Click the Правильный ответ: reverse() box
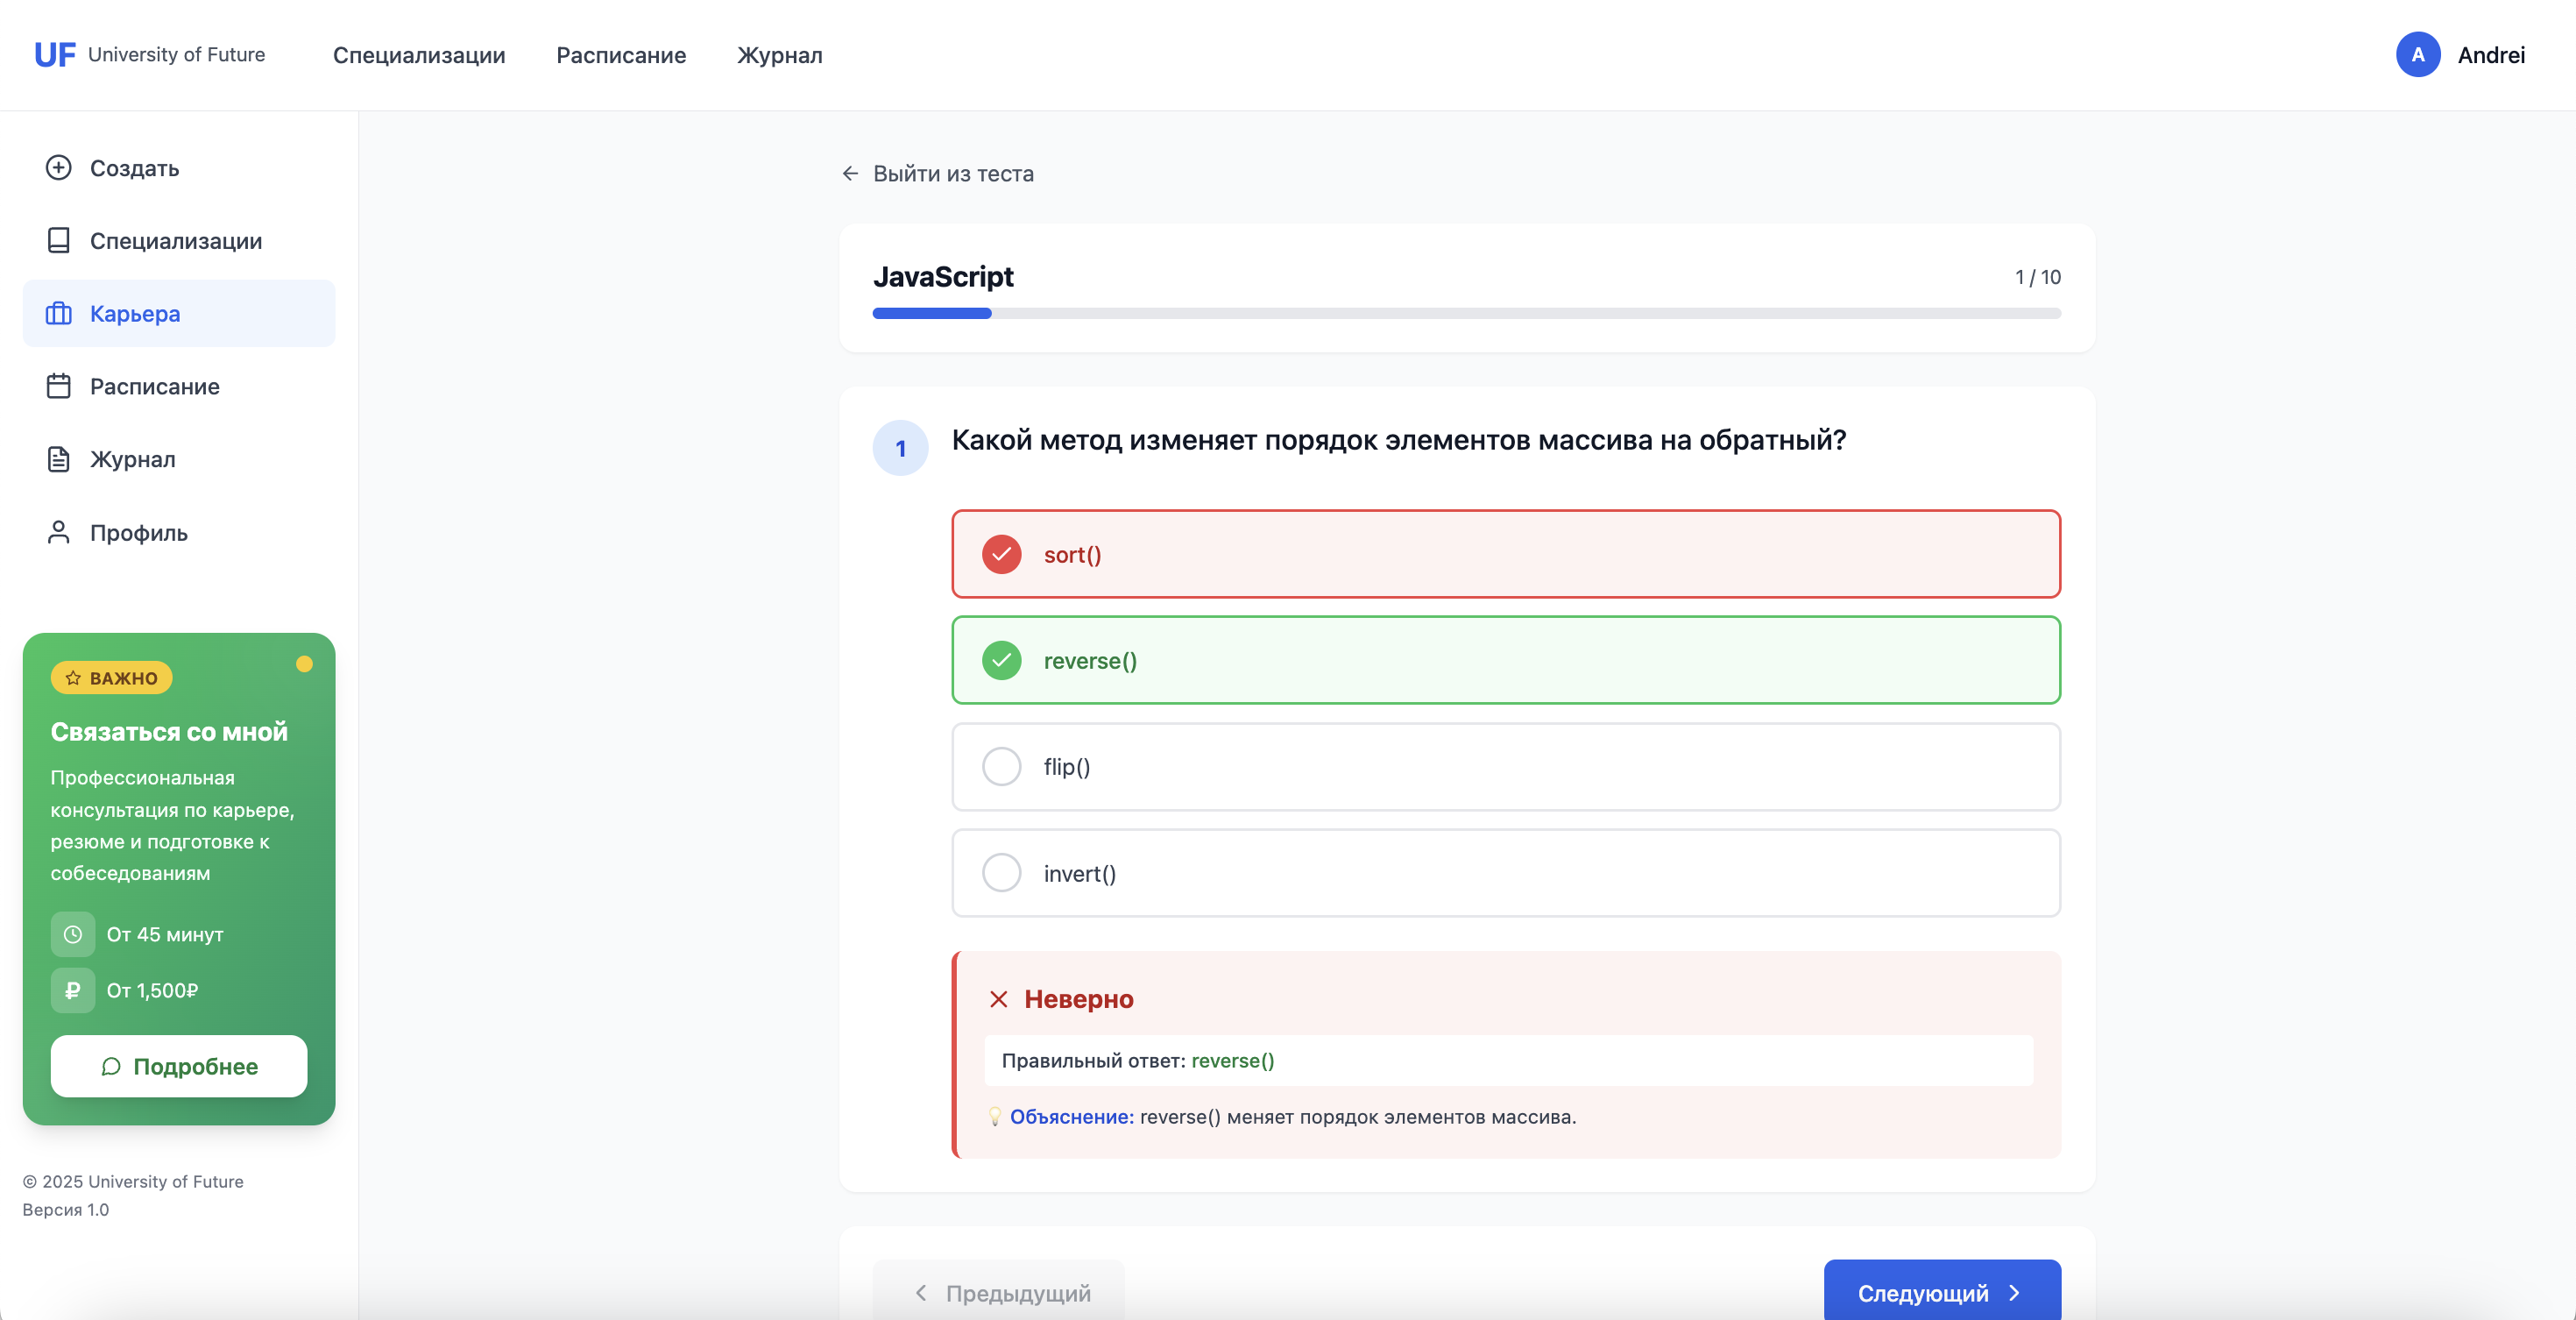This screenshot has height=1320, width=2576. [x=1508, y=1060]
